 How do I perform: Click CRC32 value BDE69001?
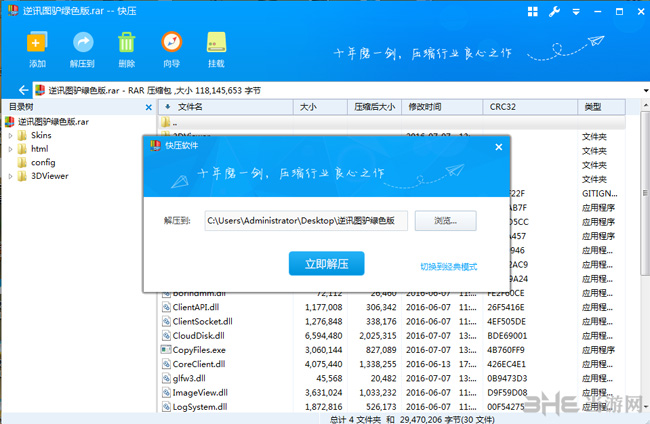[507, 336]
